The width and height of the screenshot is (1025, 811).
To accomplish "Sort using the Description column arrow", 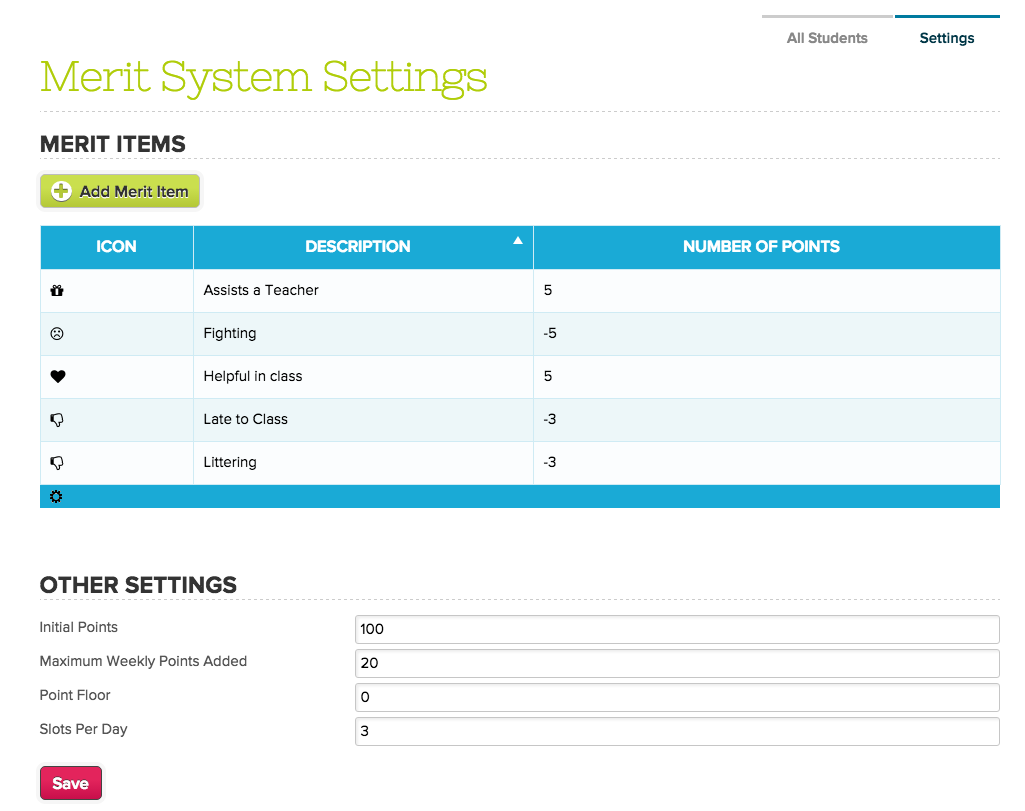I will coord(517,240).
